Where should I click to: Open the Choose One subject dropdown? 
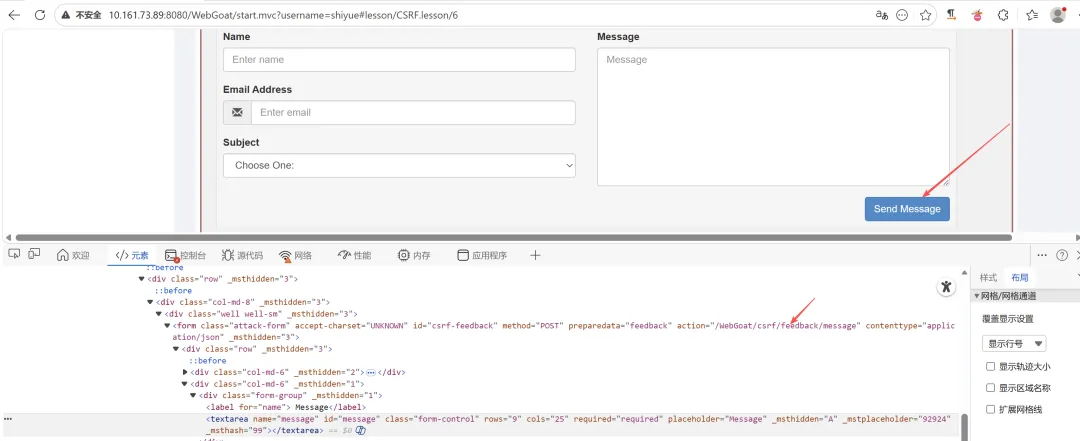click(399, 165)
